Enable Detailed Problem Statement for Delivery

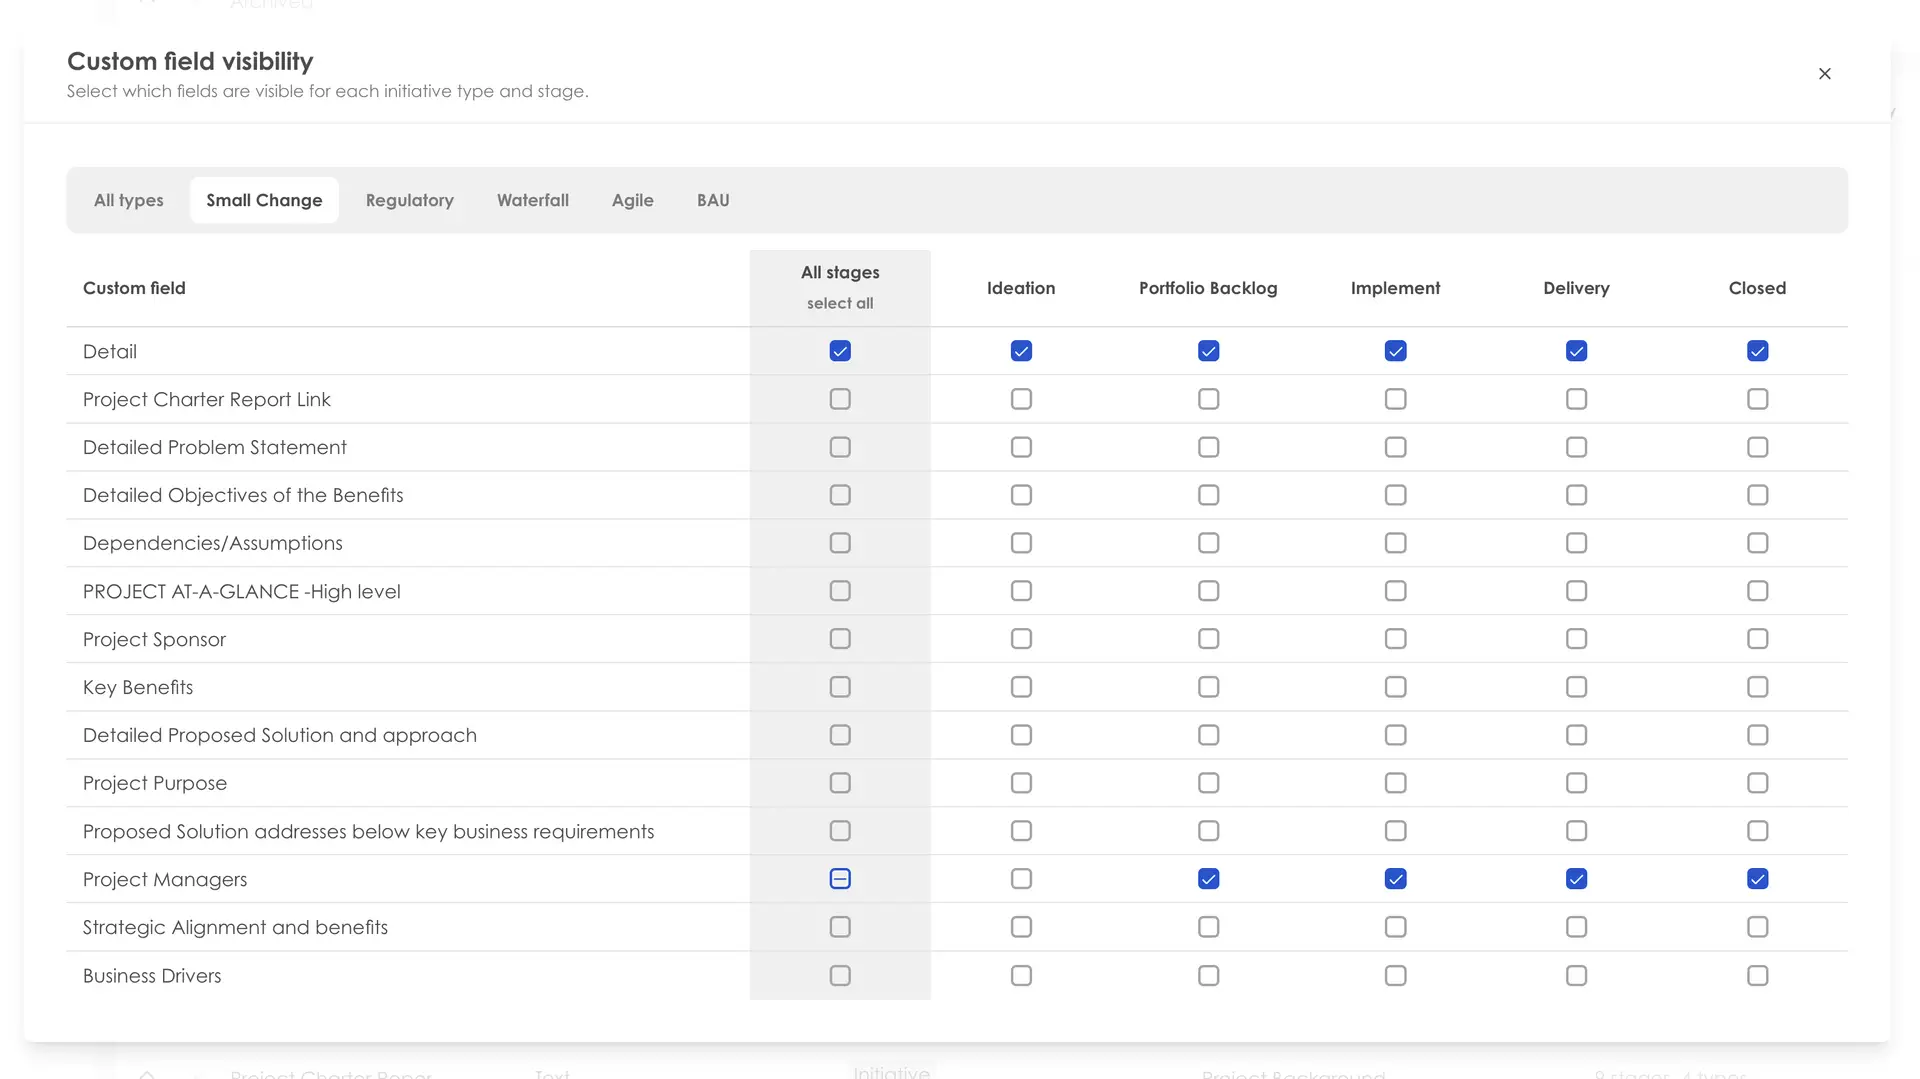pos(1577,447)
